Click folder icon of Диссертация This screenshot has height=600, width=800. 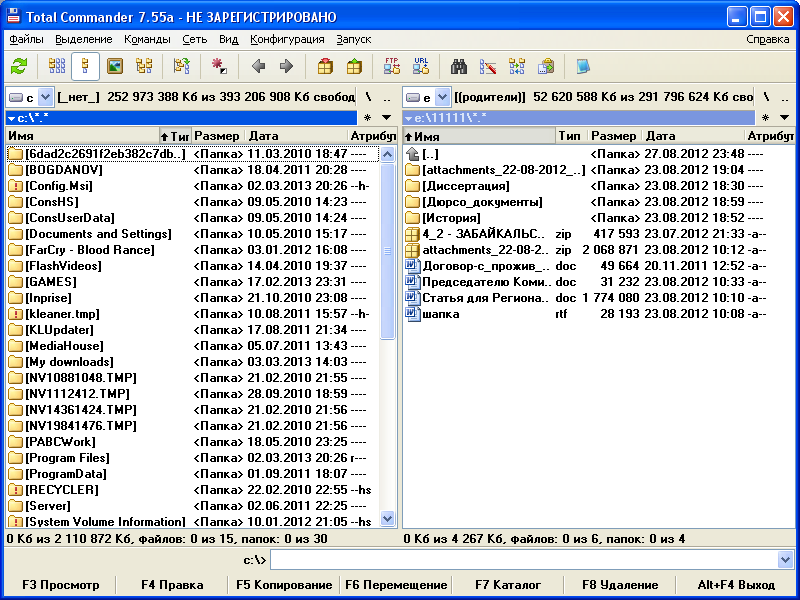click(x=412, y=186)
